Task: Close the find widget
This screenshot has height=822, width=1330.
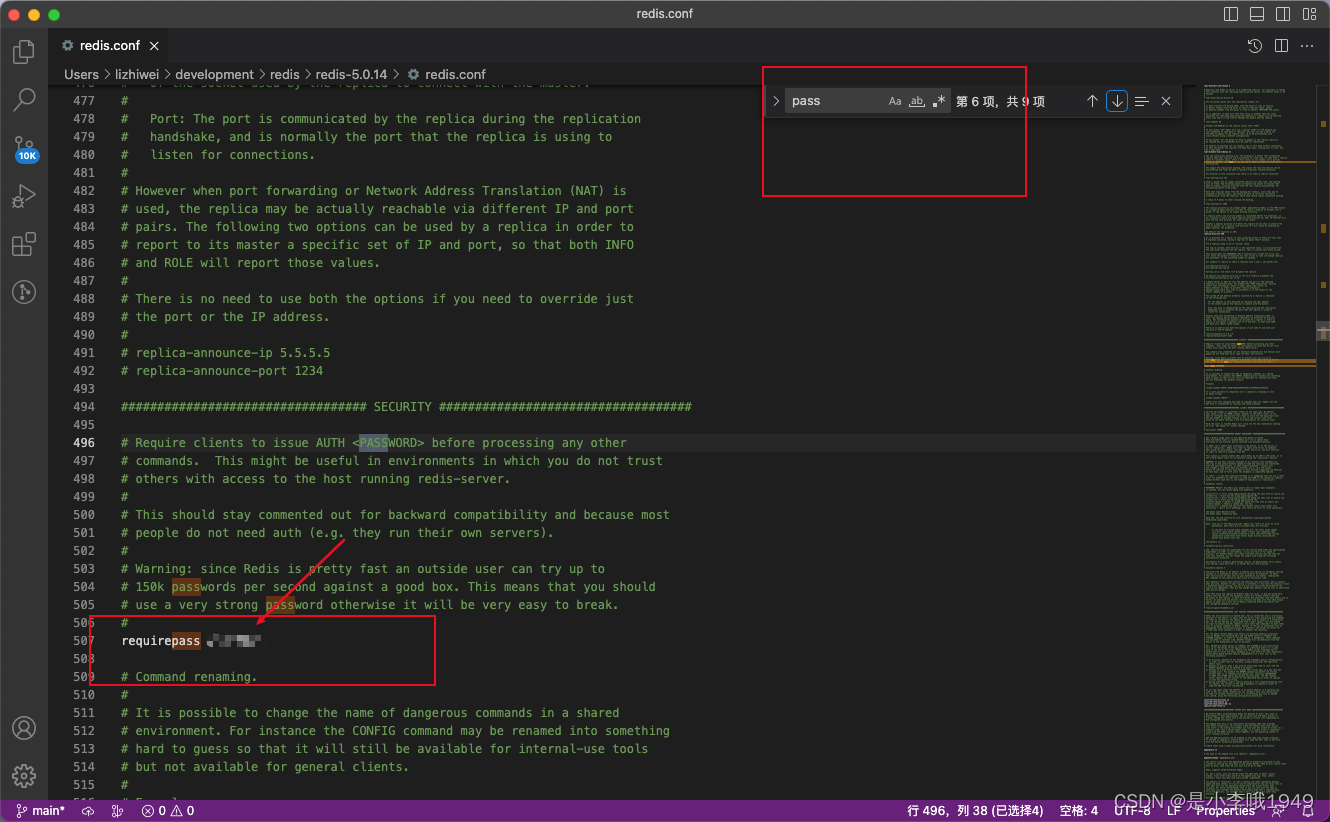Action: click(1166, 101)
